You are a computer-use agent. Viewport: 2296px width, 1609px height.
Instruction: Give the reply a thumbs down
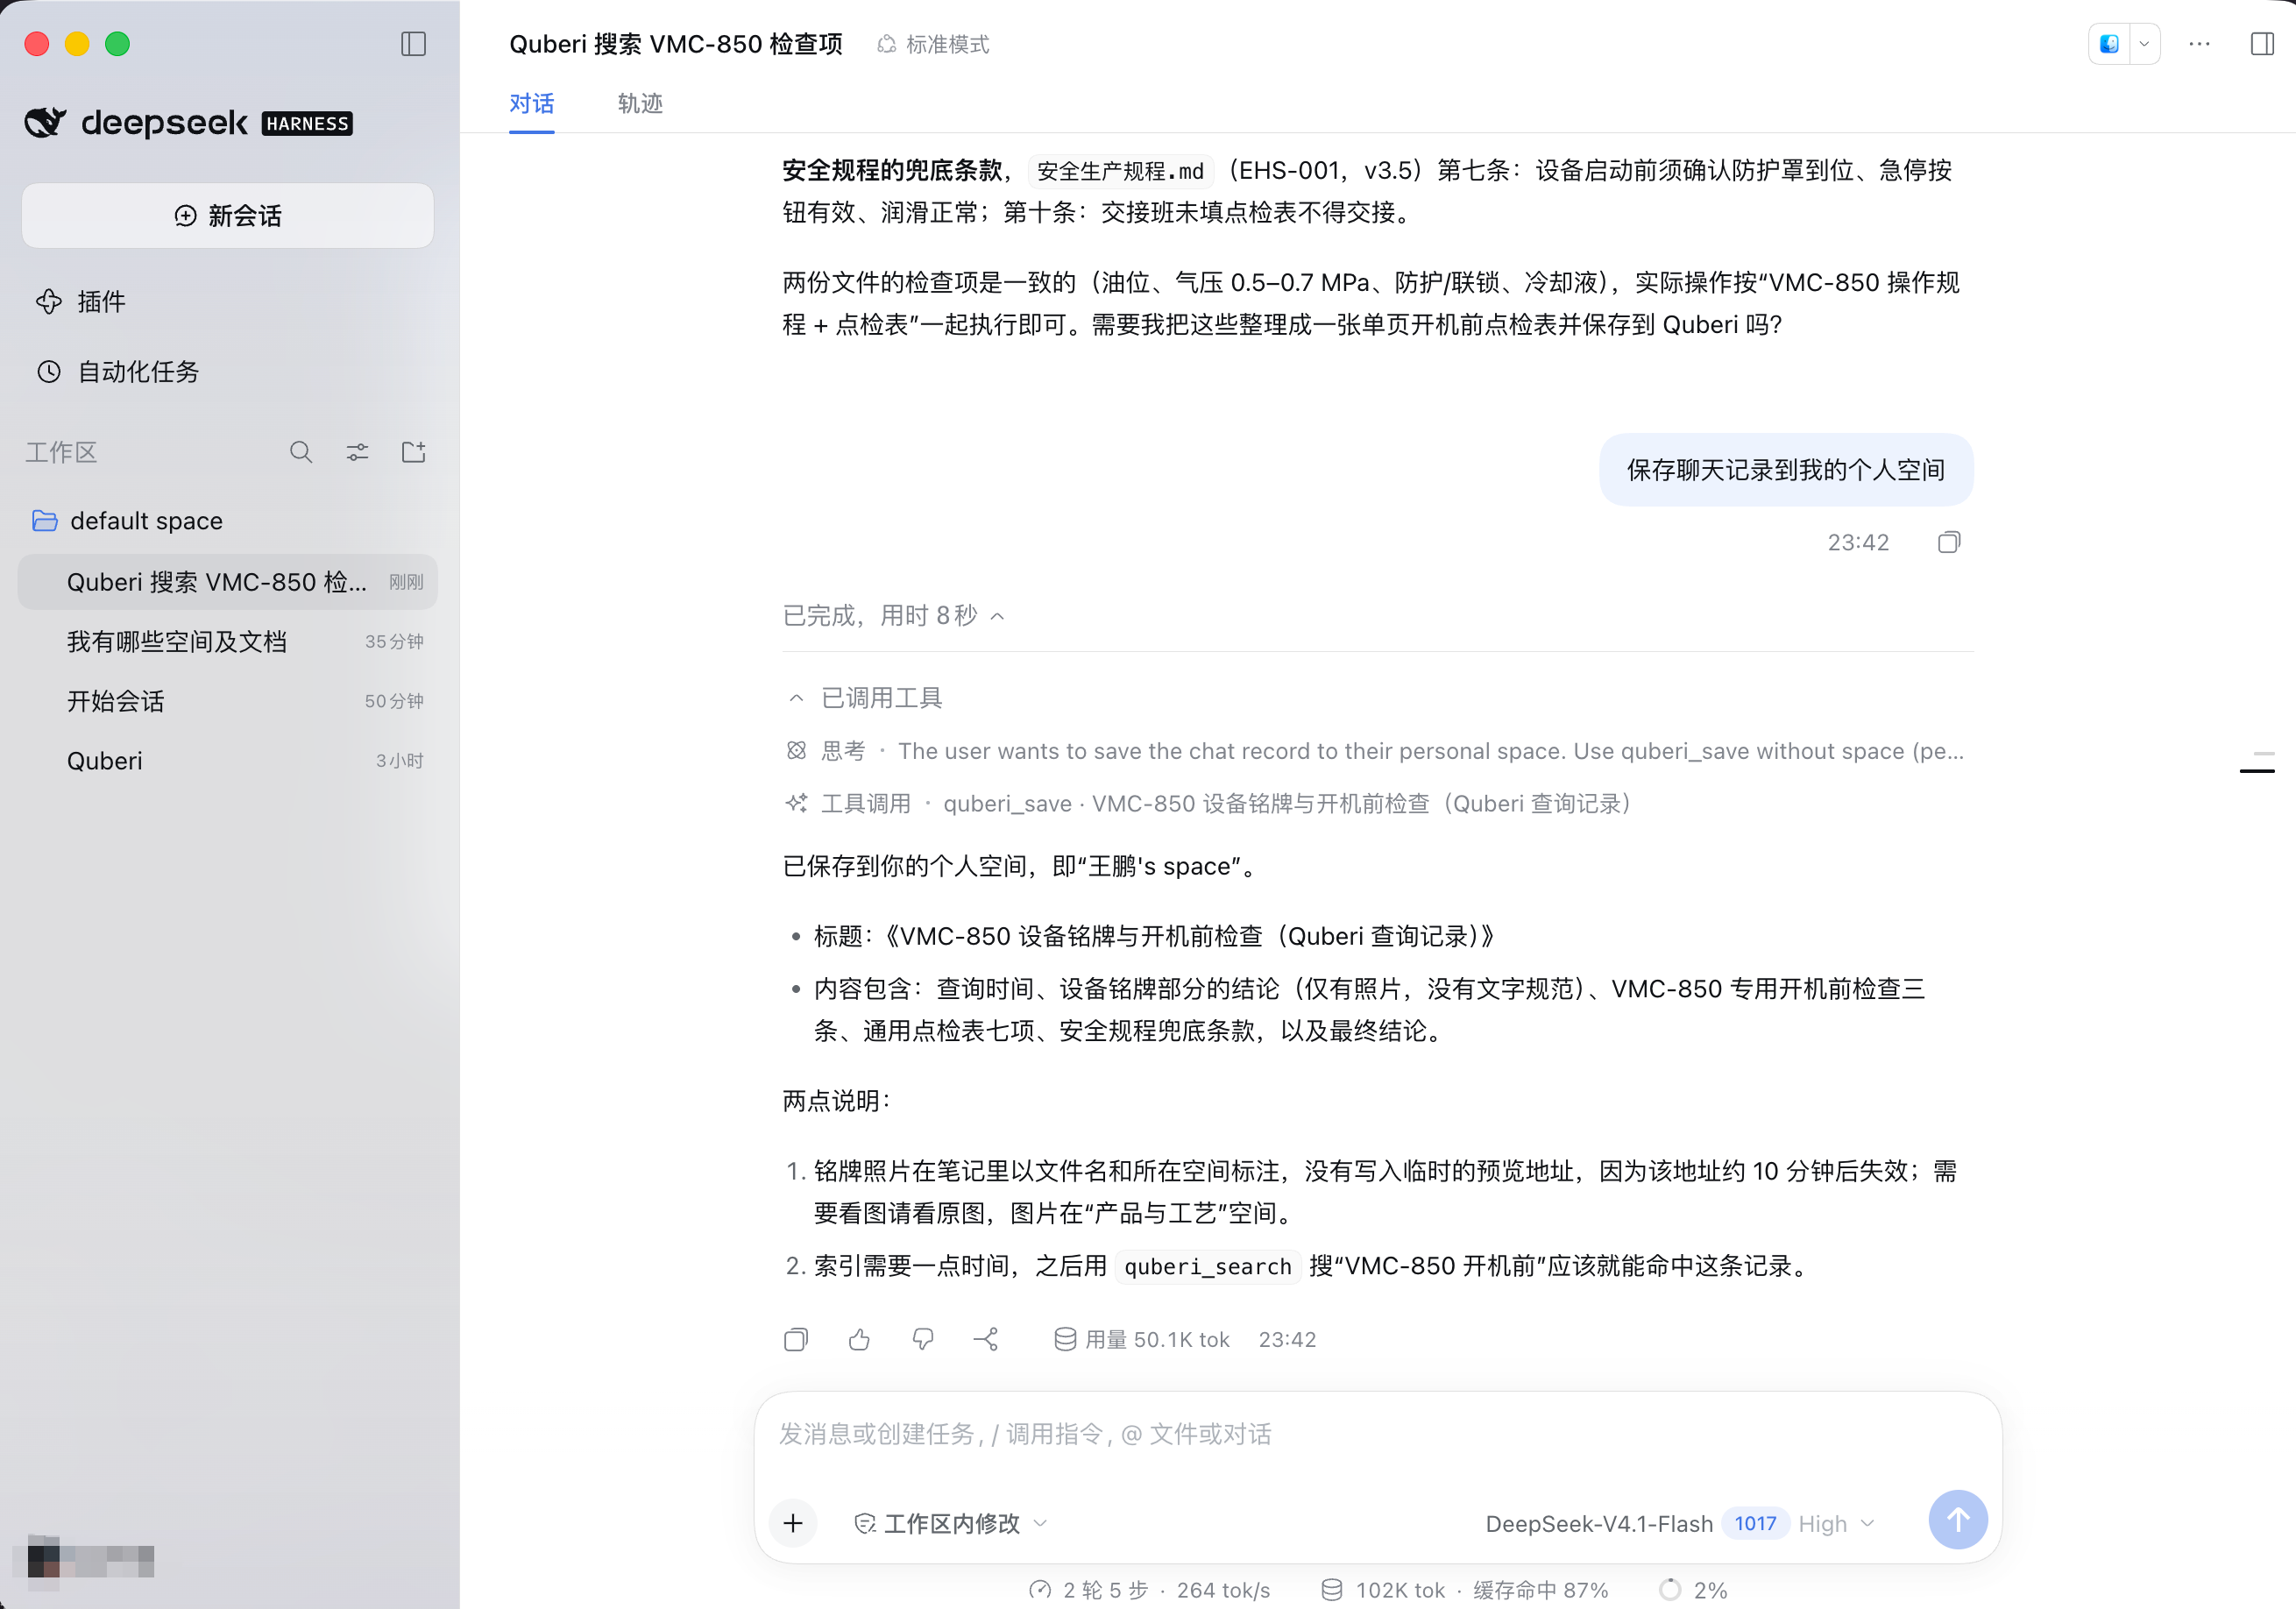(x=923, y=1339)
